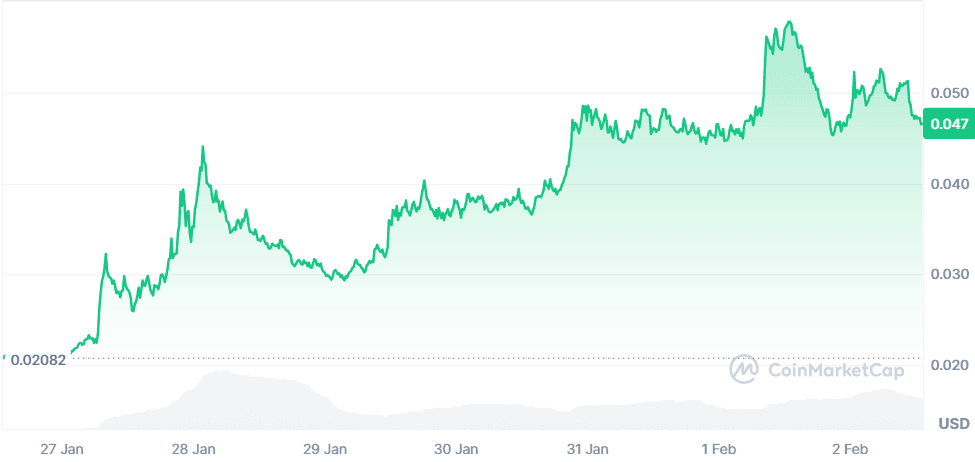The height and width of the screenshot is (462, 975).
Task: Click the dotted starting price baseline
Action: pyautogui.click(x=400, y=357)
